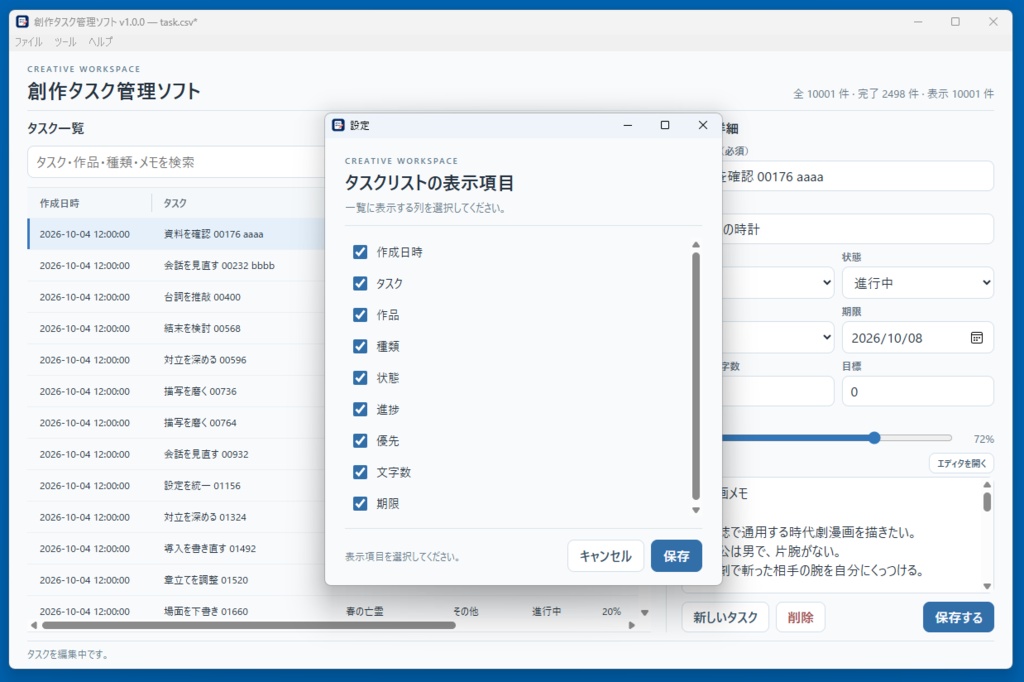The image size is (1024, 682).
Task: Select row 会話を見直す 00932
Action: pos(176,453)
